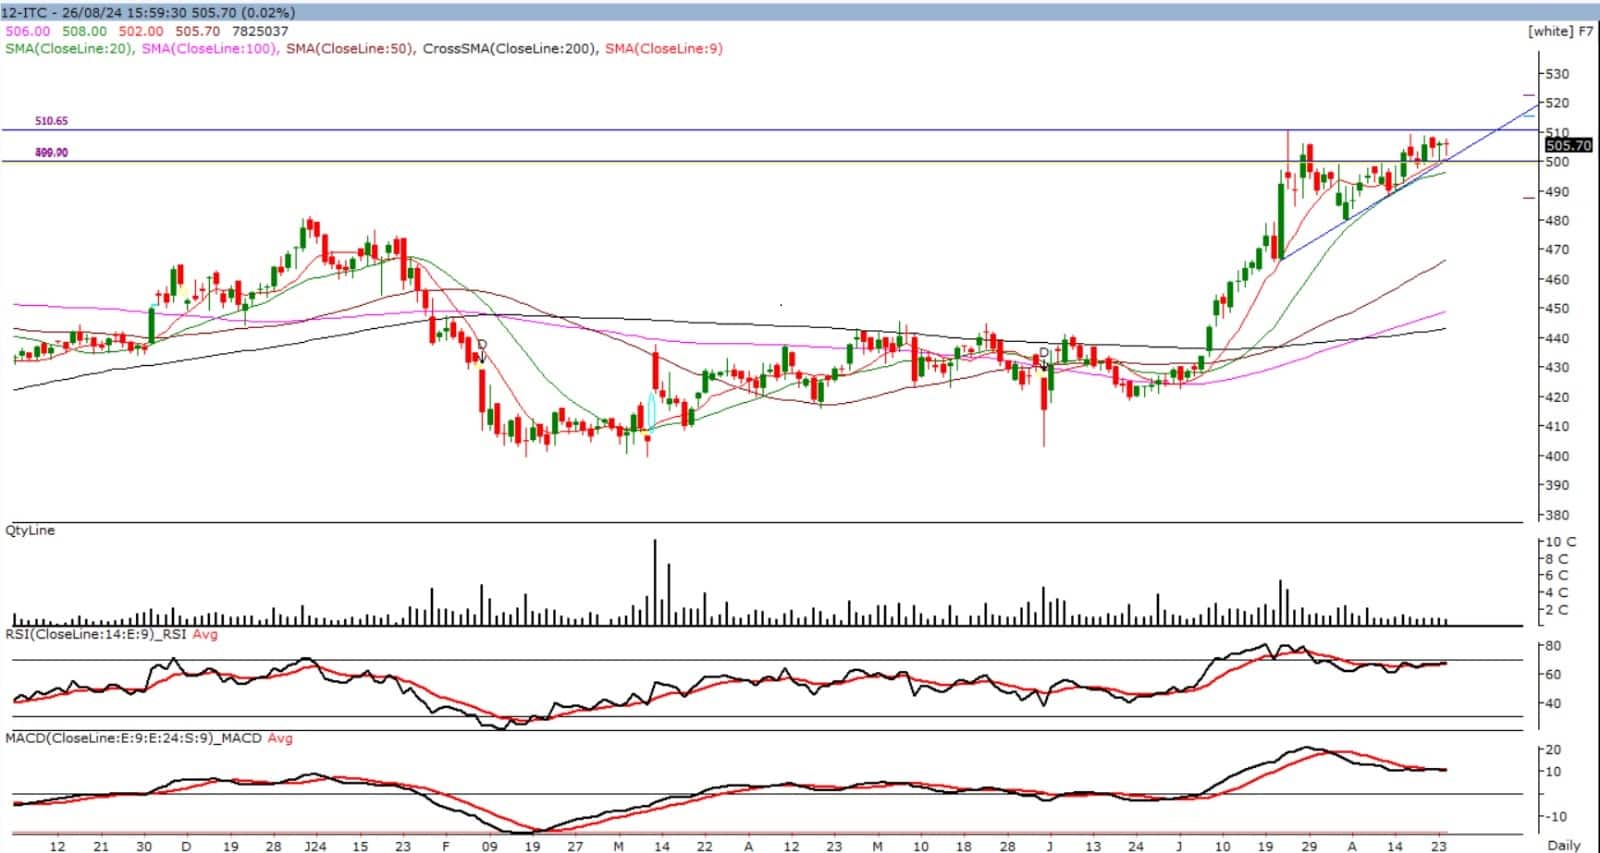Click the [white] F7 theme label
Image resolution: width=1600 pixels, height=853 pixels.
click(x=1560, y=31)
